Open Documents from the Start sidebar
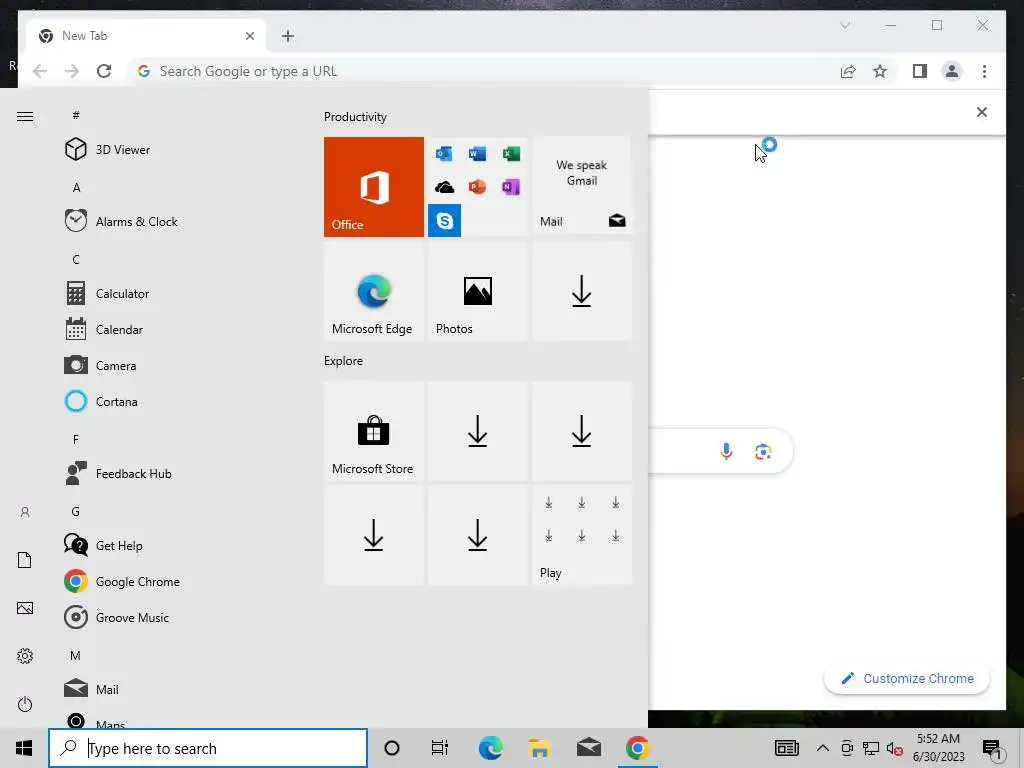This screenshot has height=768, width=1024. click(x=25, y=560)
